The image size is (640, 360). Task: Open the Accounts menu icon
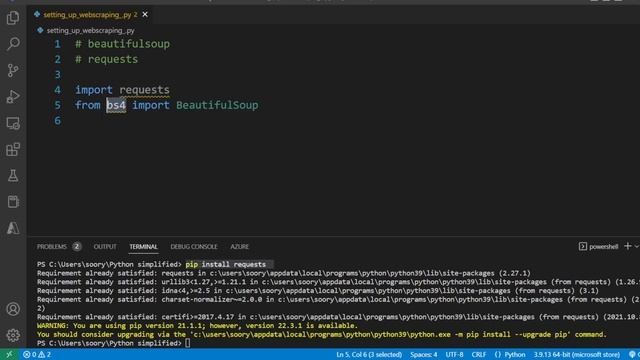tap(13, 309)
